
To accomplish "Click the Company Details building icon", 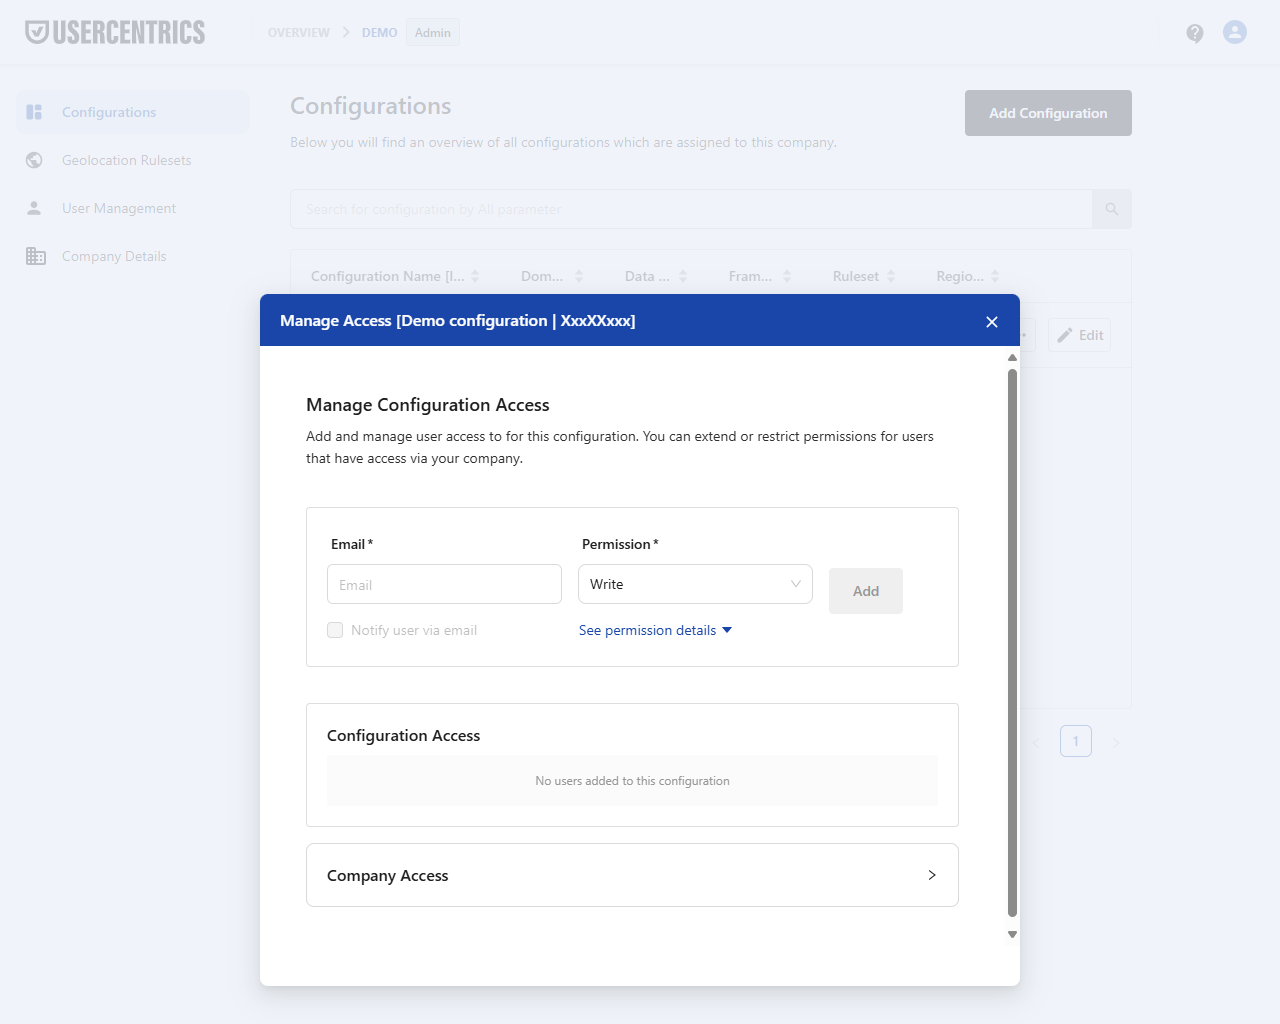I will pyautogui.click(x=36, y=256).
